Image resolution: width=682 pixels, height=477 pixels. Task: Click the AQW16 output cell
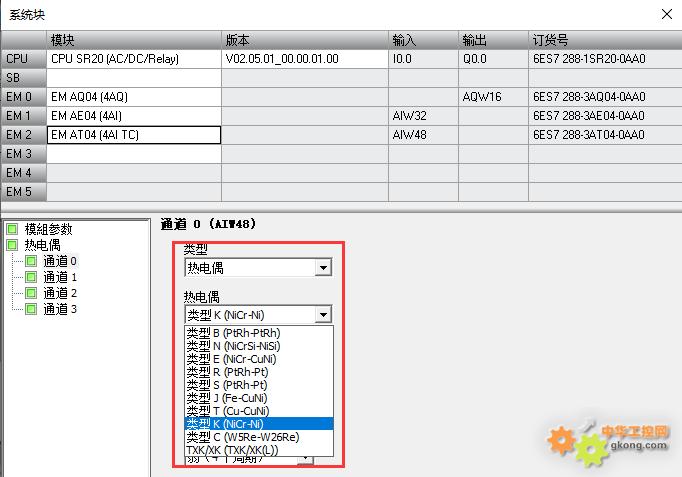point(493,97)
